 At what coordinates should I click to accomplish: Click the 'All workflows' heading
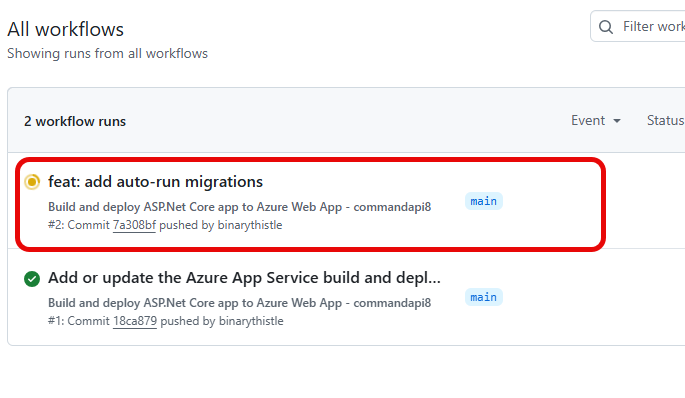click(66, 30)
